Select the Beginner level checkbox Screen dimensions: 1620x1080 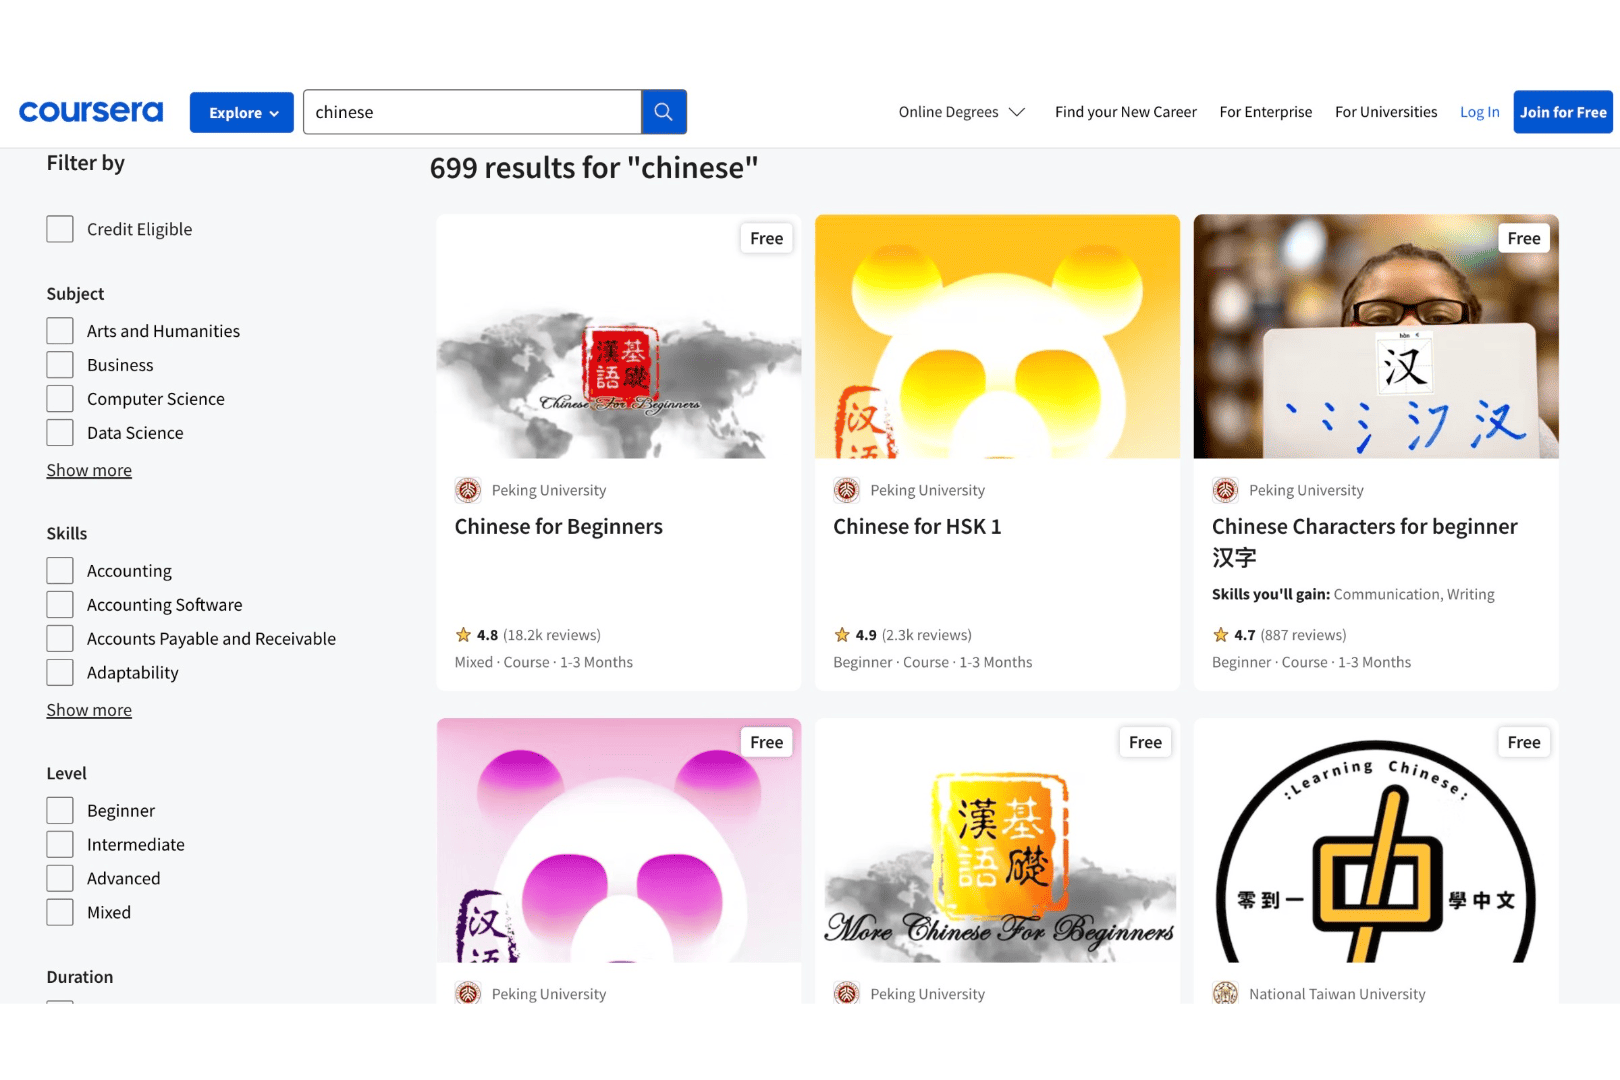pyautogui.click(x=60, y=811)
